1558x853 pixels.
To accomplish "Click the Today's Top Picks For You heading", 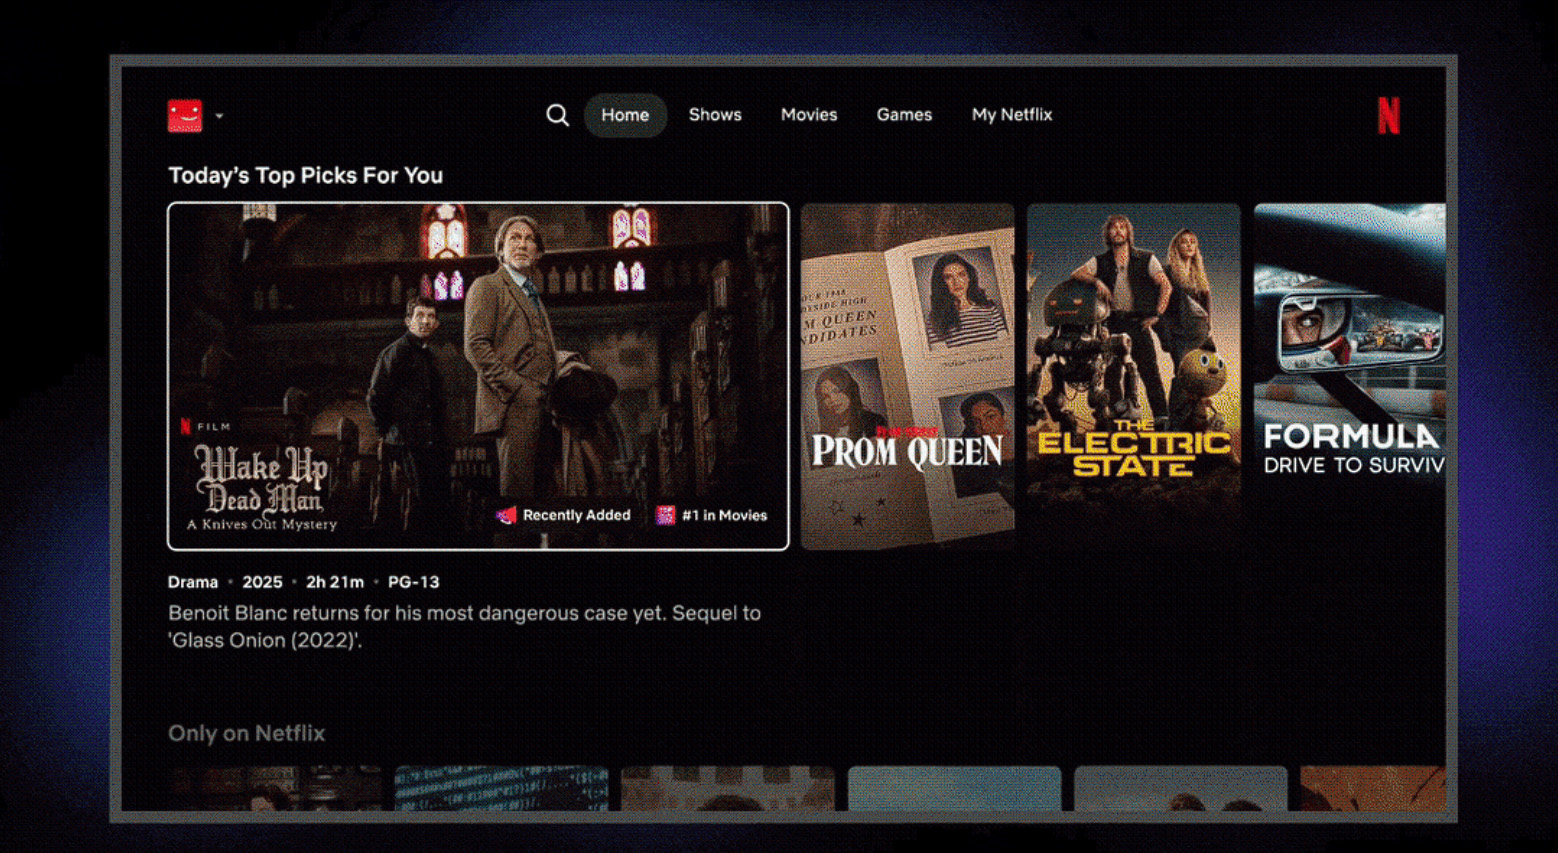I will pyautogui.click(x=305, y=175).
